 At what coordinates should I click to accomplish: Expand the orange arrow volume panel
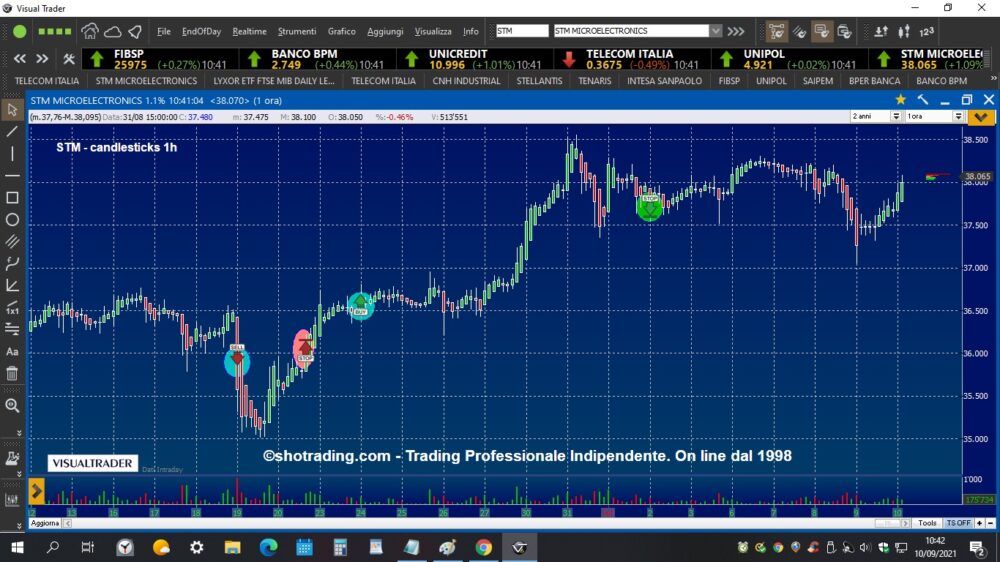[x=36, y=491]
